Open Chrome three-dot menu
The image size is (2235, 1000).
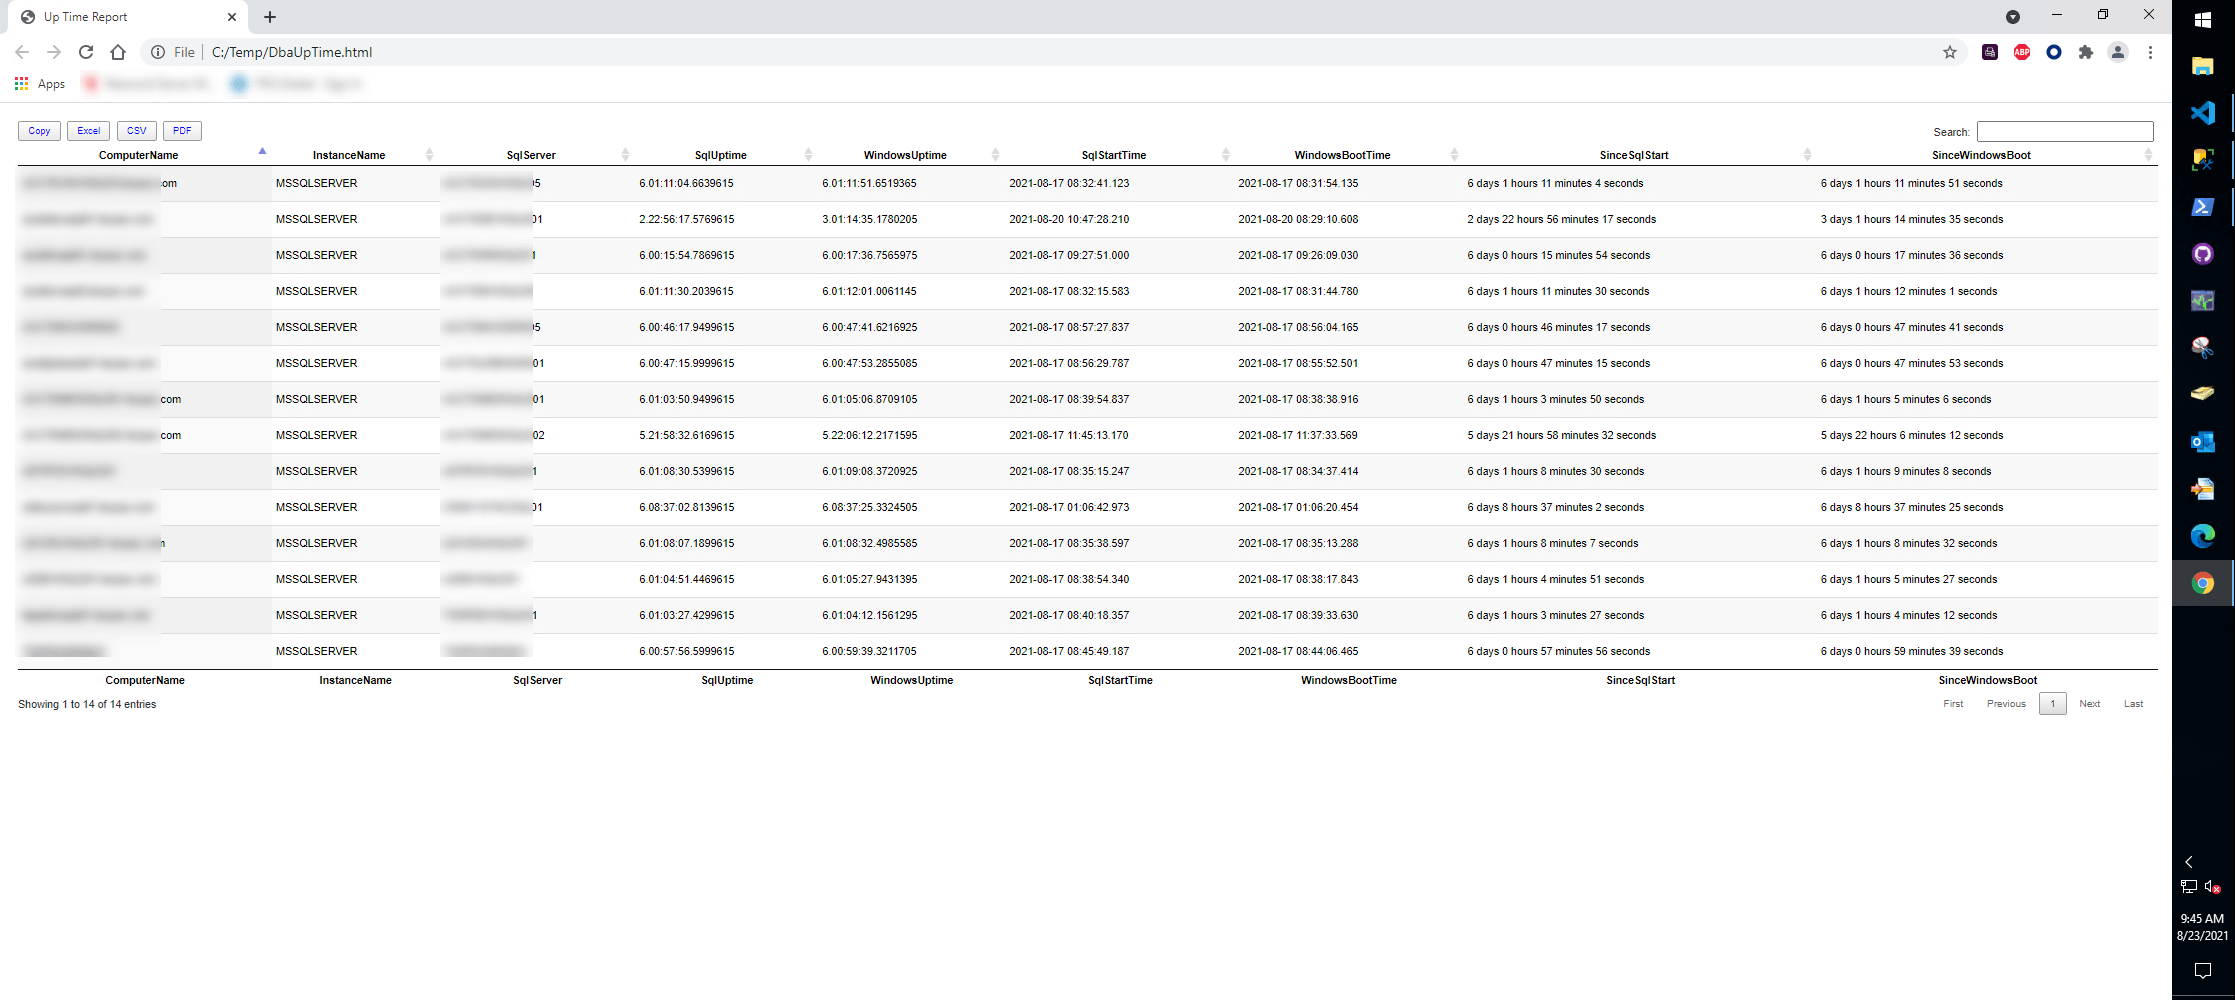(x=2150, y=52)
